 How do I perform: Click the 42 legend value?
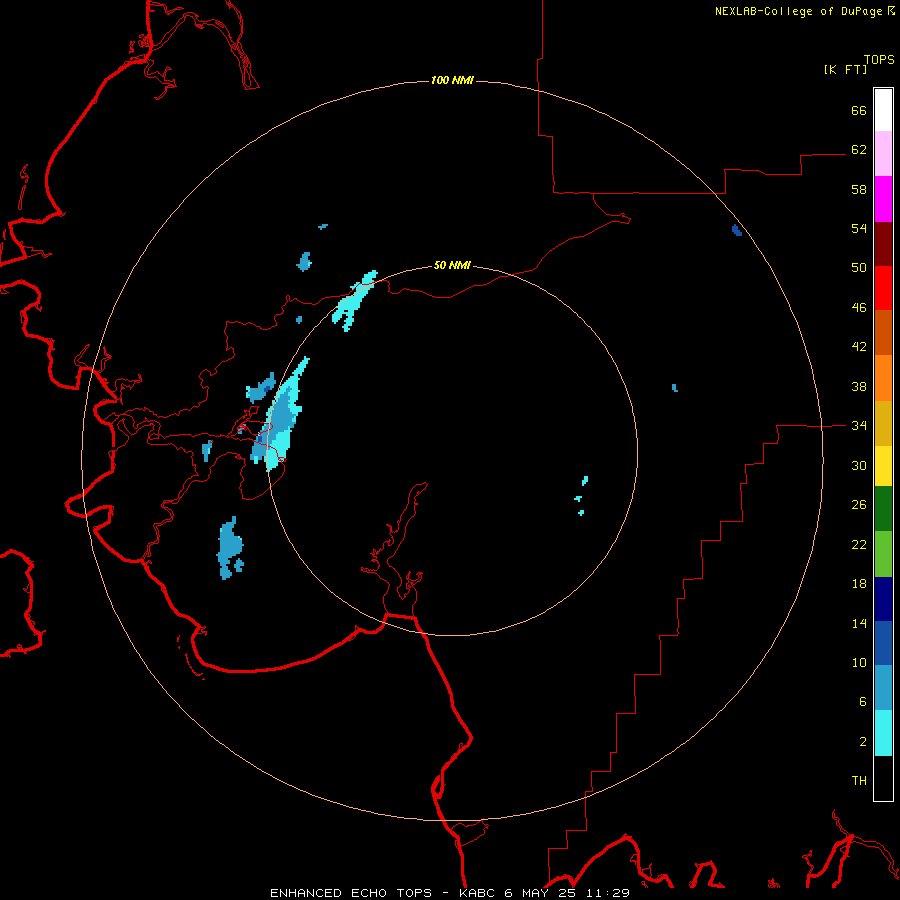click(859, 347)
